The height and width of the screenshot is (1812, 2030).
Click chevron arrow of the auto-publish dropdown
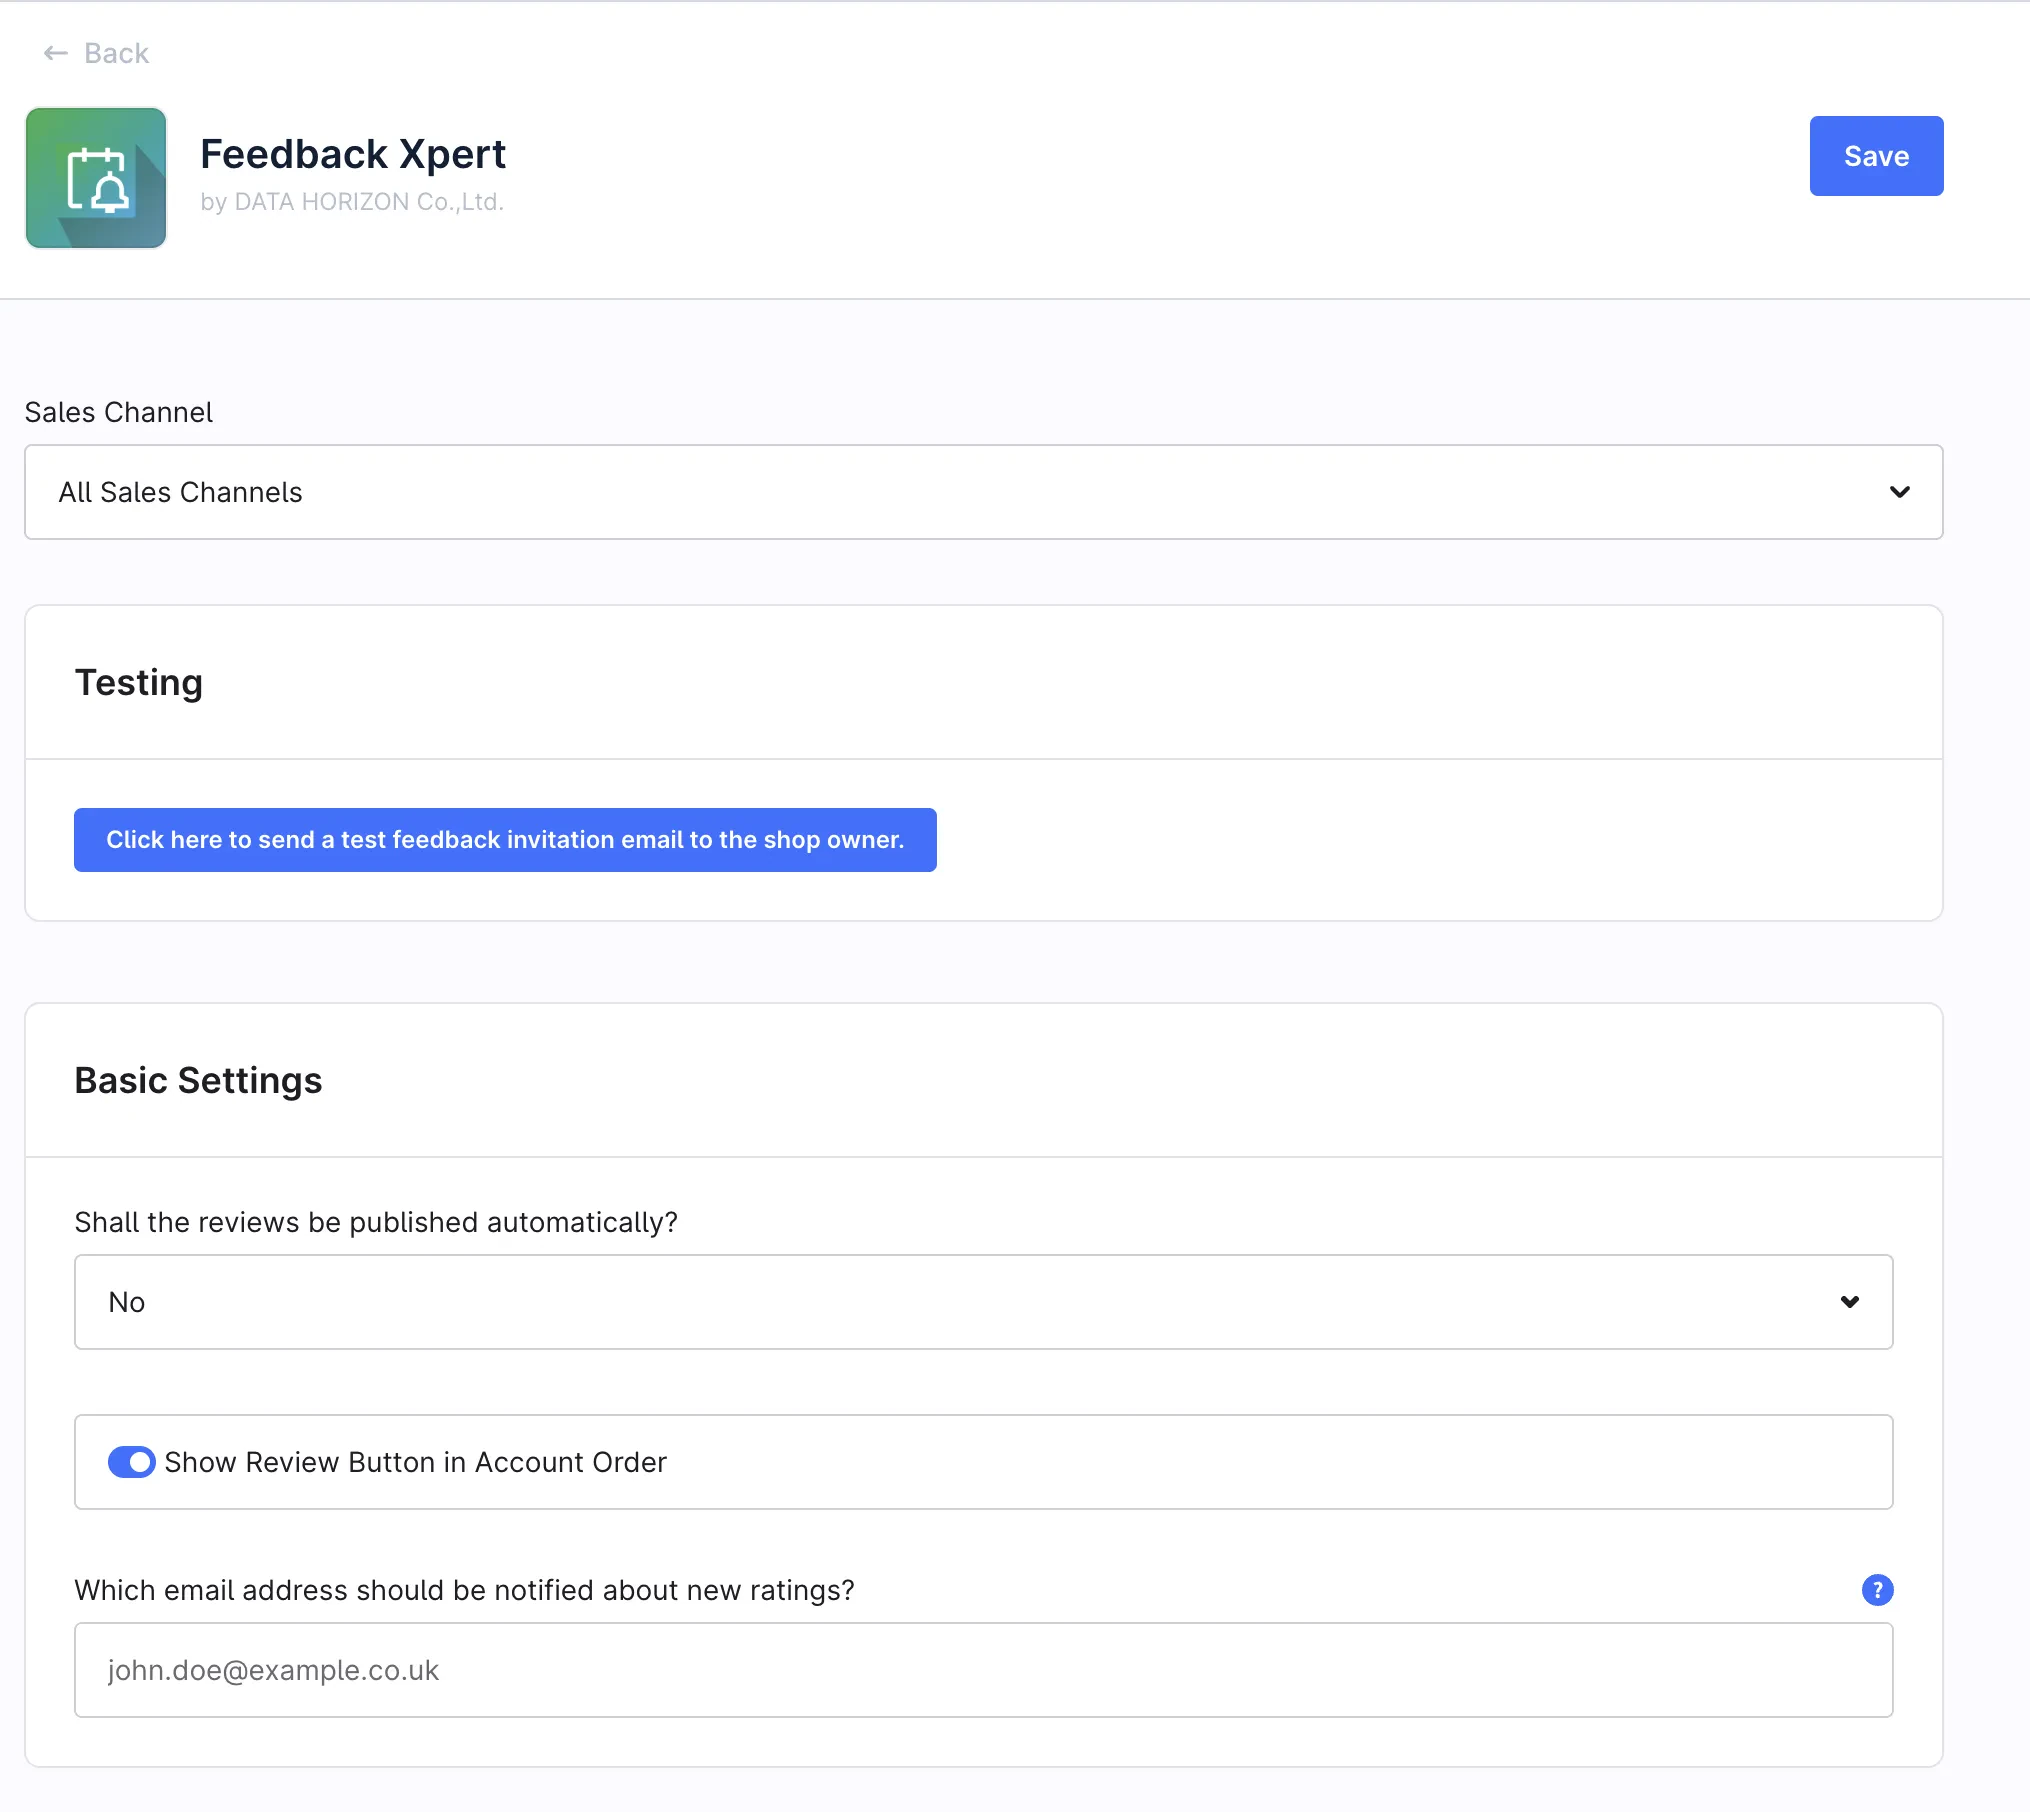tap(1849, 1302)
